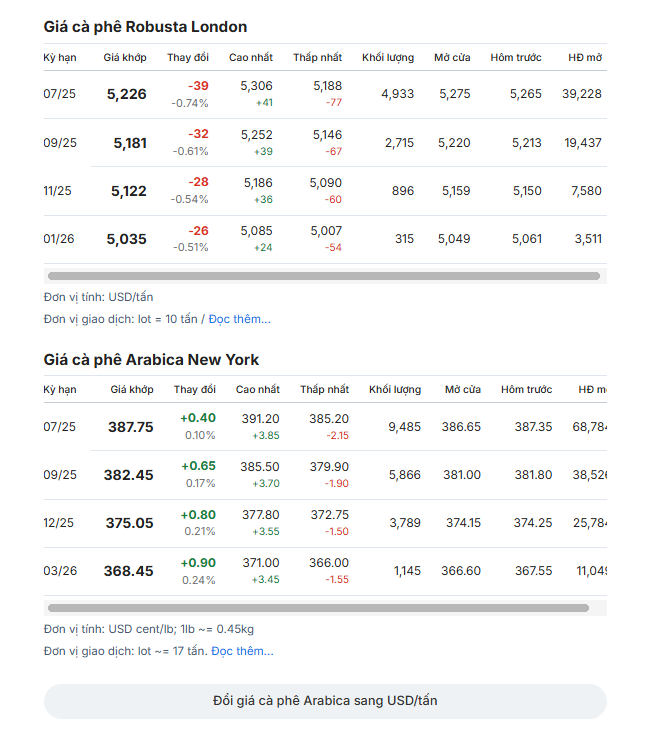The width and height of the screenshot is (654, 737).
Task: Click Arabica price 375.05
Action: [129, 523]
